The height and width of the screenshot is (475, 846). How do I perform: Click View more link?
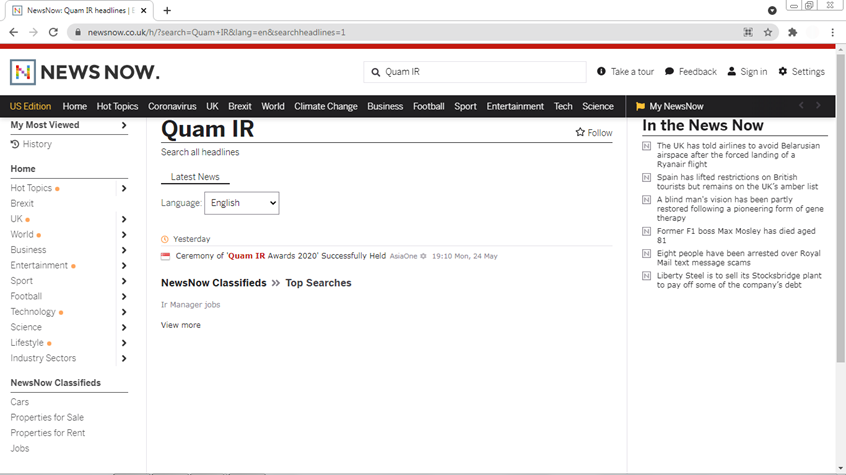pyautogui.click(x=181, y=325)
